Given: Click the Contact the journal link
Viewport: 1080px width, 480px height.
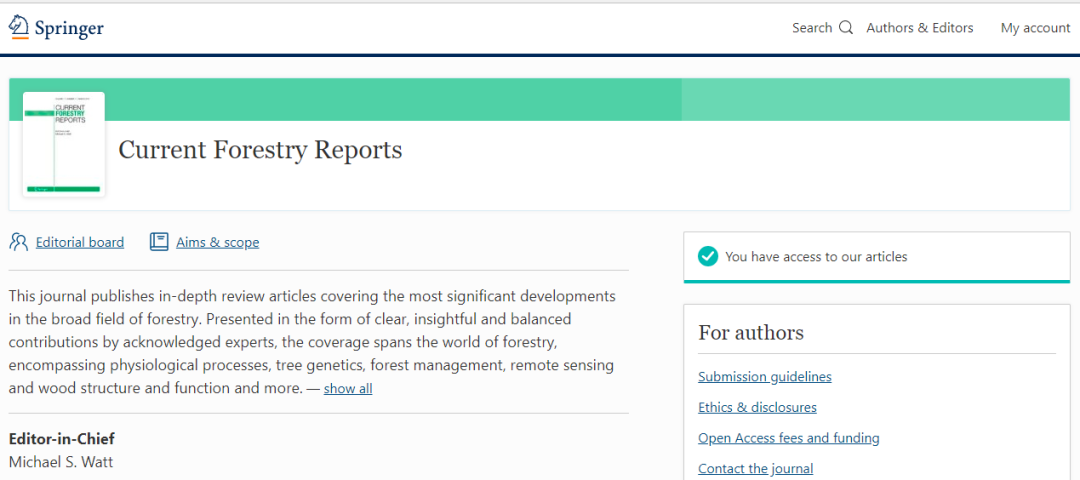Looking at the screenshot, I should [x=755, y=468].
